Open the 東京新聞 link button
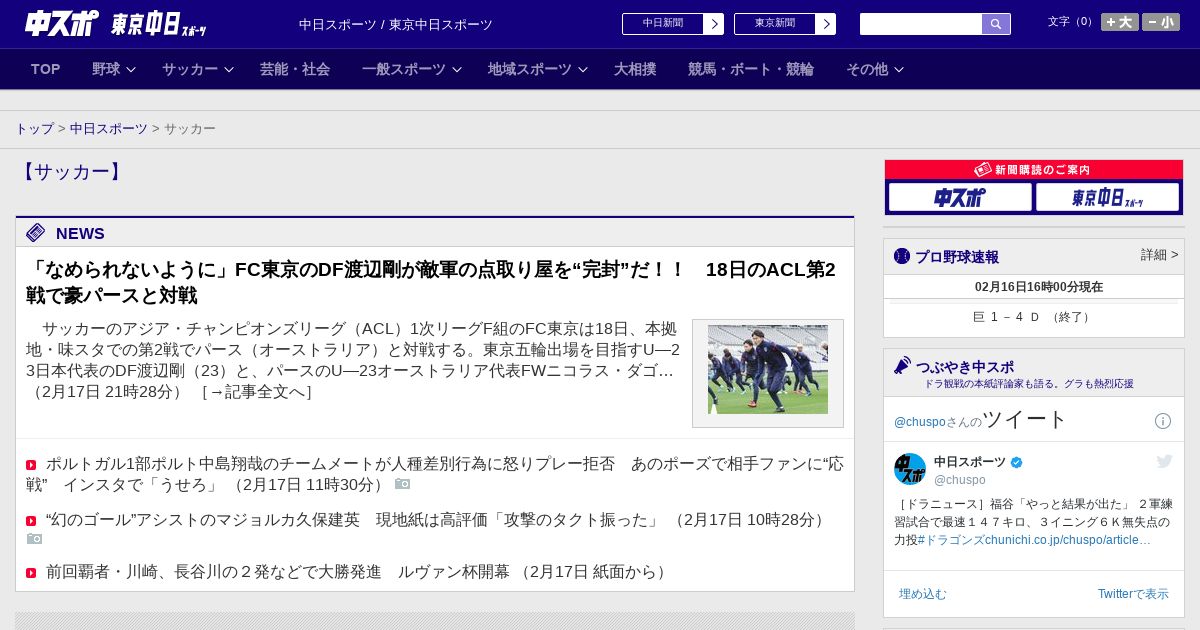 pos(784,24)
